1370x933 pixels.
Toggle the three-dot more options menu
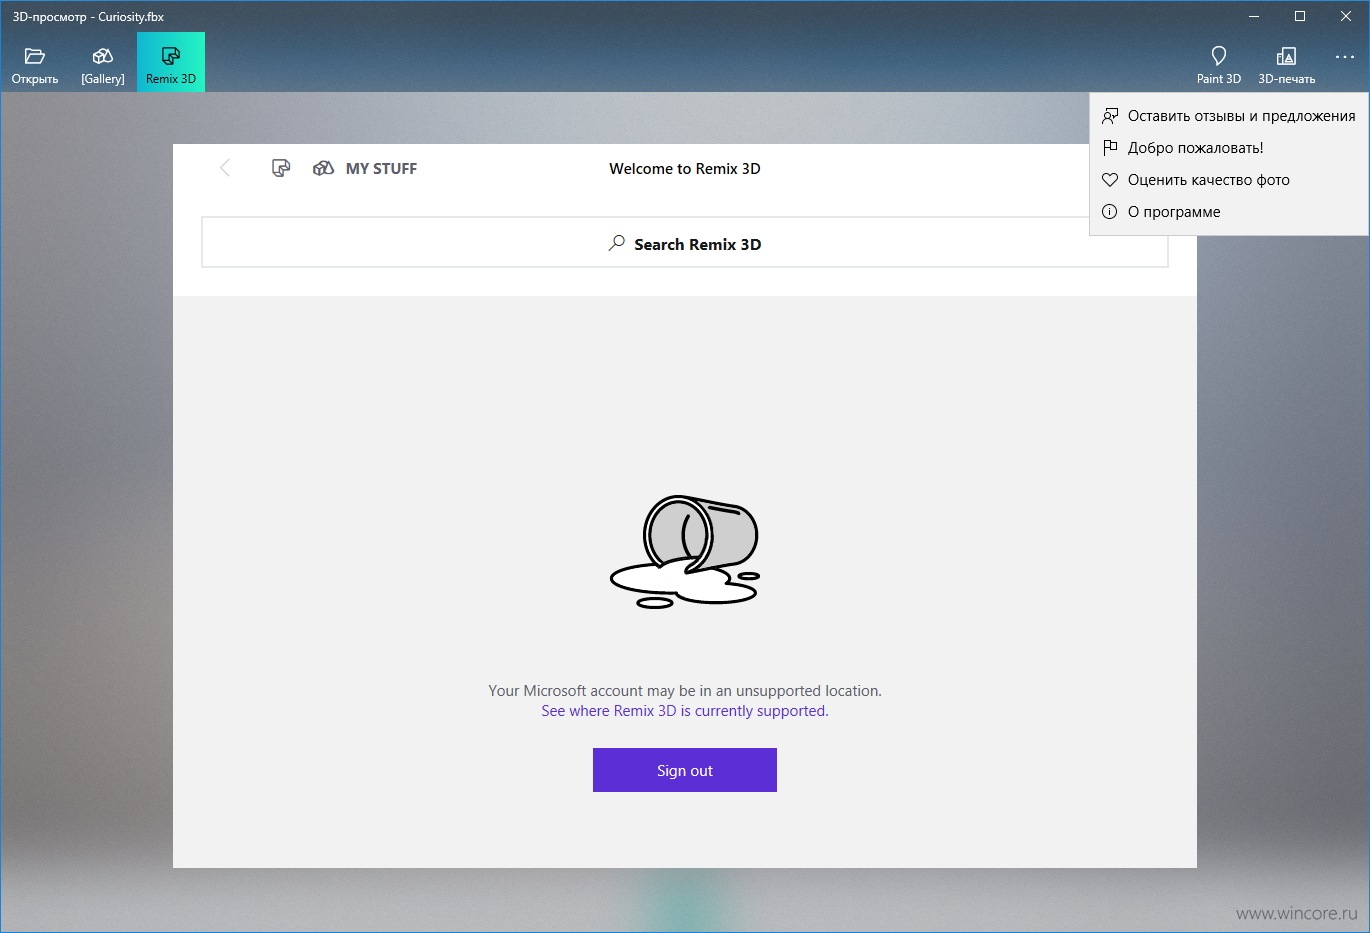pos(1344,57)
